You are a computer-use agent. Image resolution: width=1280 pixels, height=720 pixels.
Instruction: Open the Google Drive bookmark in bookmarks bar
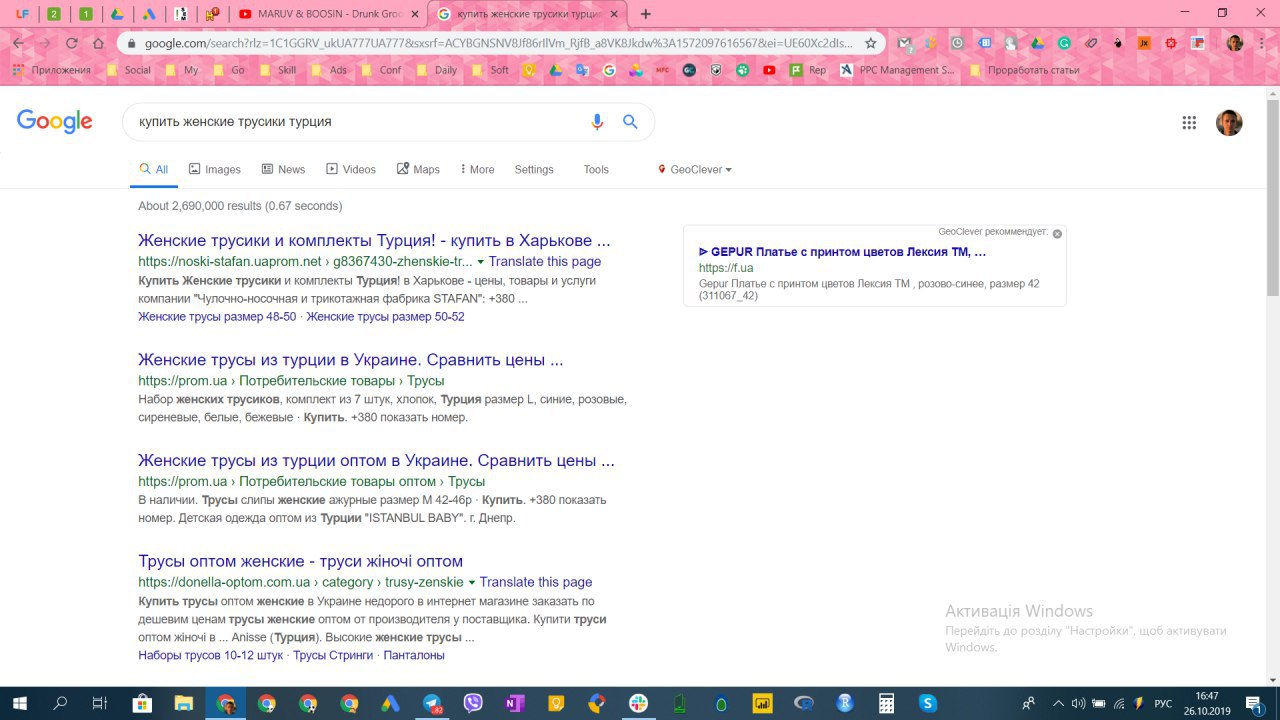(555, 70)
